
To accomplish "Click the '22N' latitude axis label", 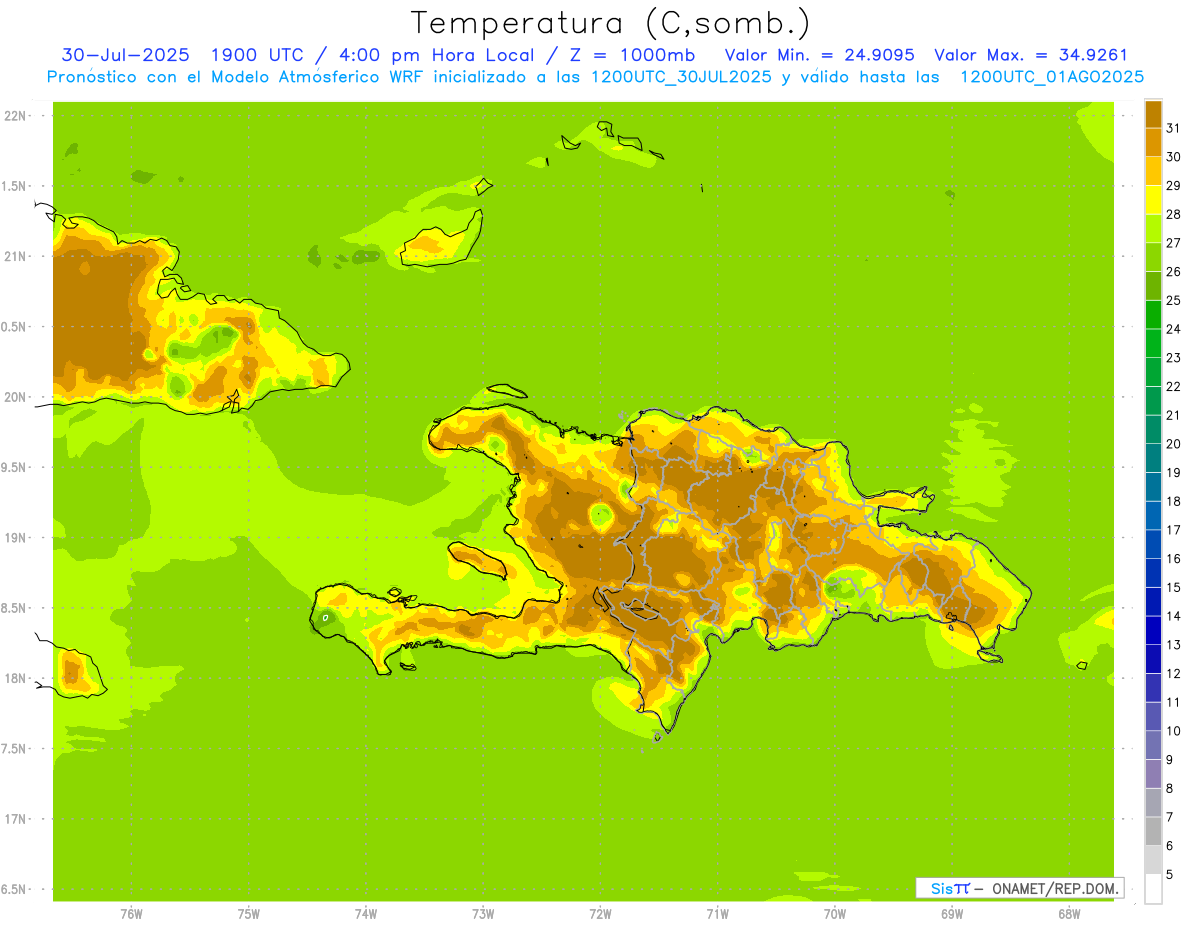I will click(14, 116).
